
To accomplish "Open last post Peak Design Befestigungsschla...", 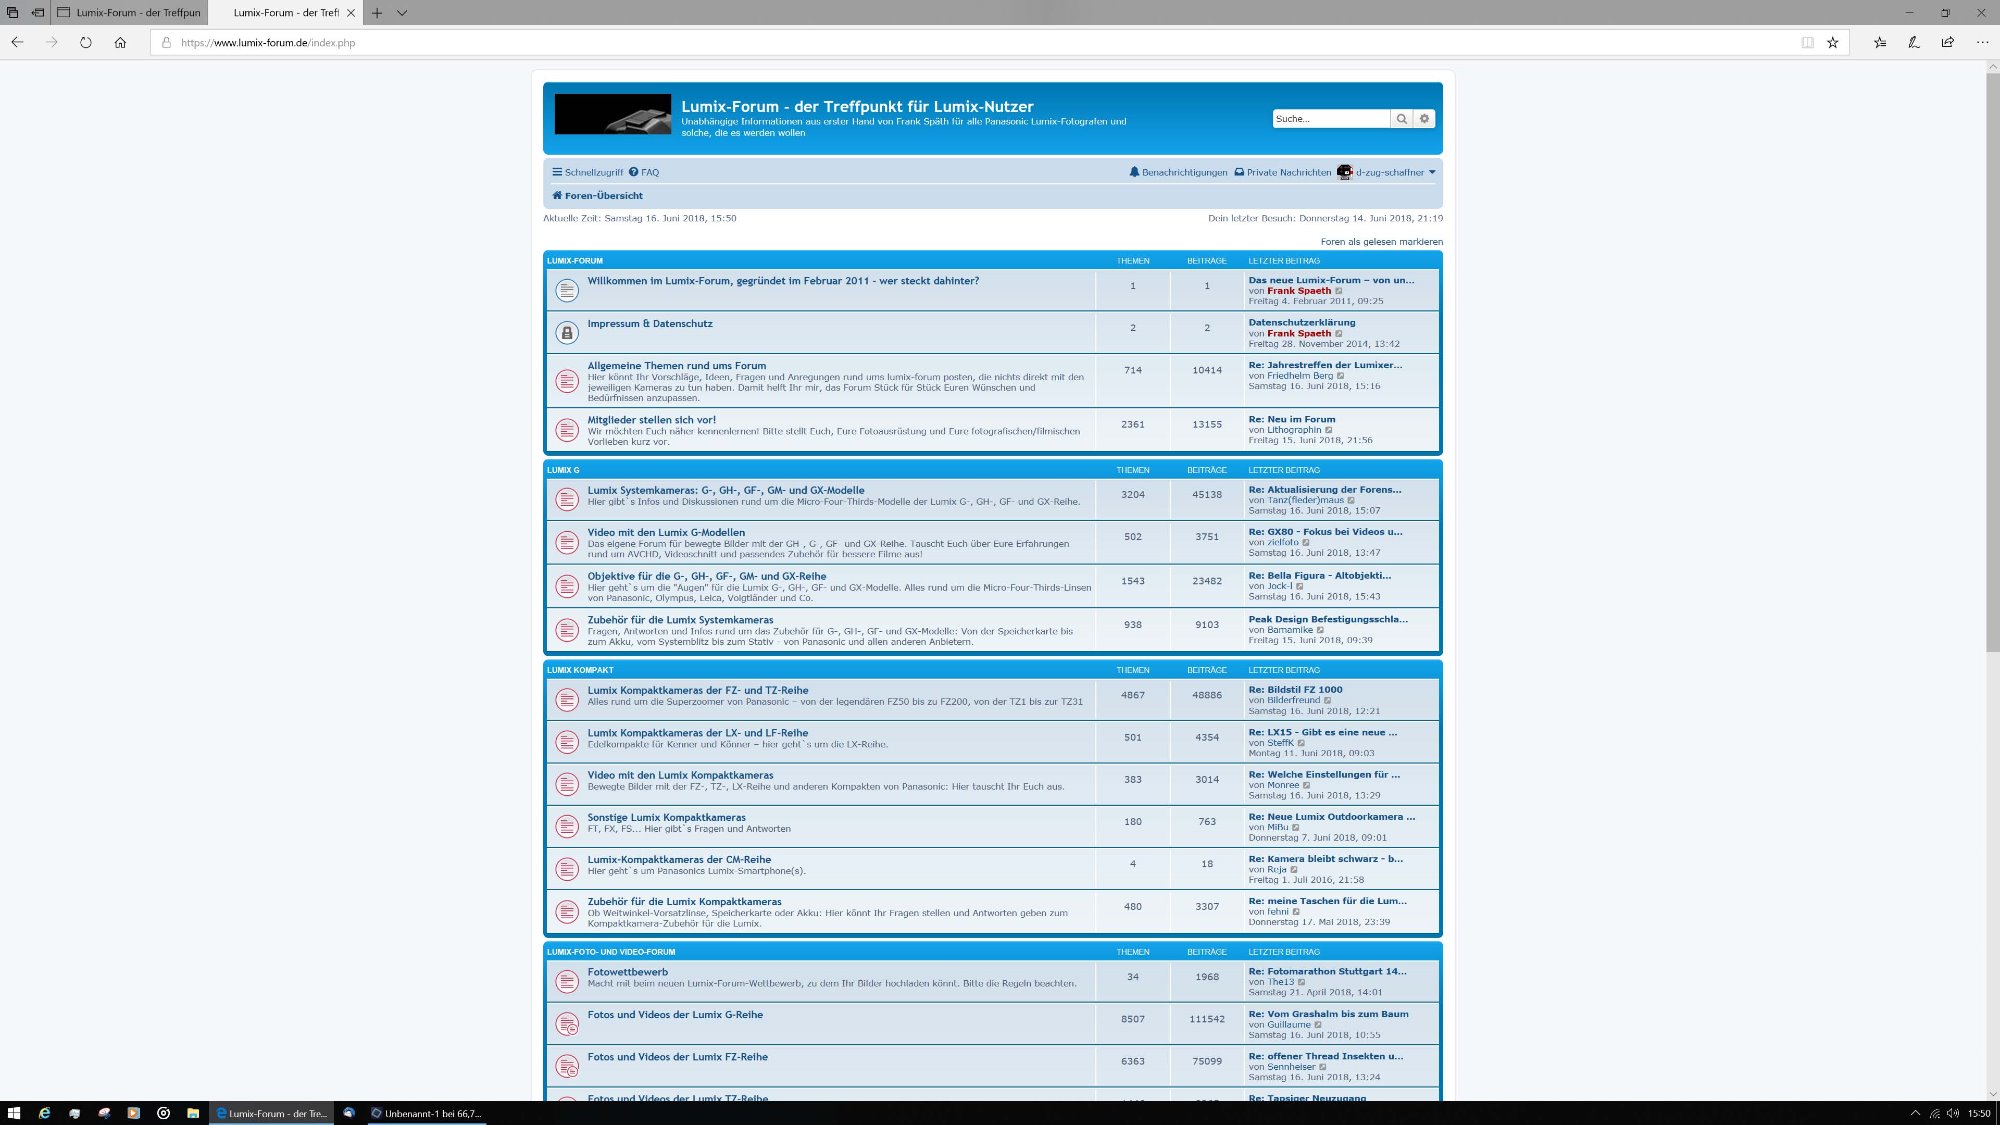I will (x=1328, y=619).
